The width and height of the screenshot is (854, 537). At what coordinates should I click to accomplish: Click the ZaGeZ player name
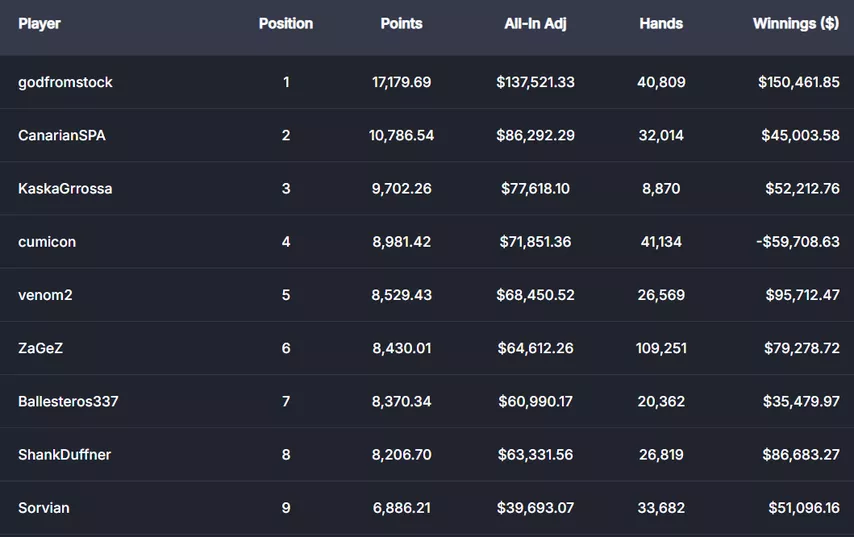pos(41,348)
